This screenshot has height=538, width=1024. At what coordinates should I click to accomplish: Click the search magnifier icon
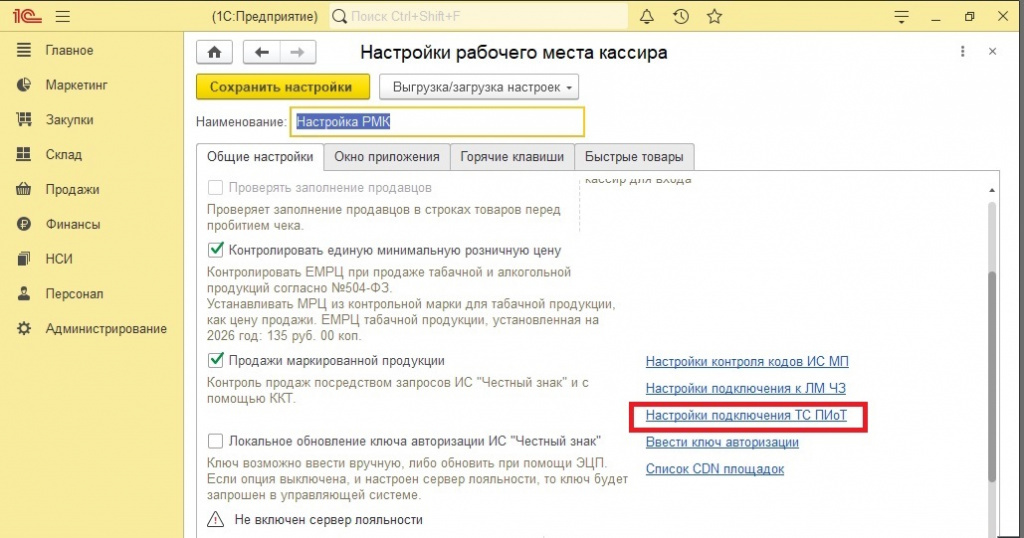[x=339, y=16]
